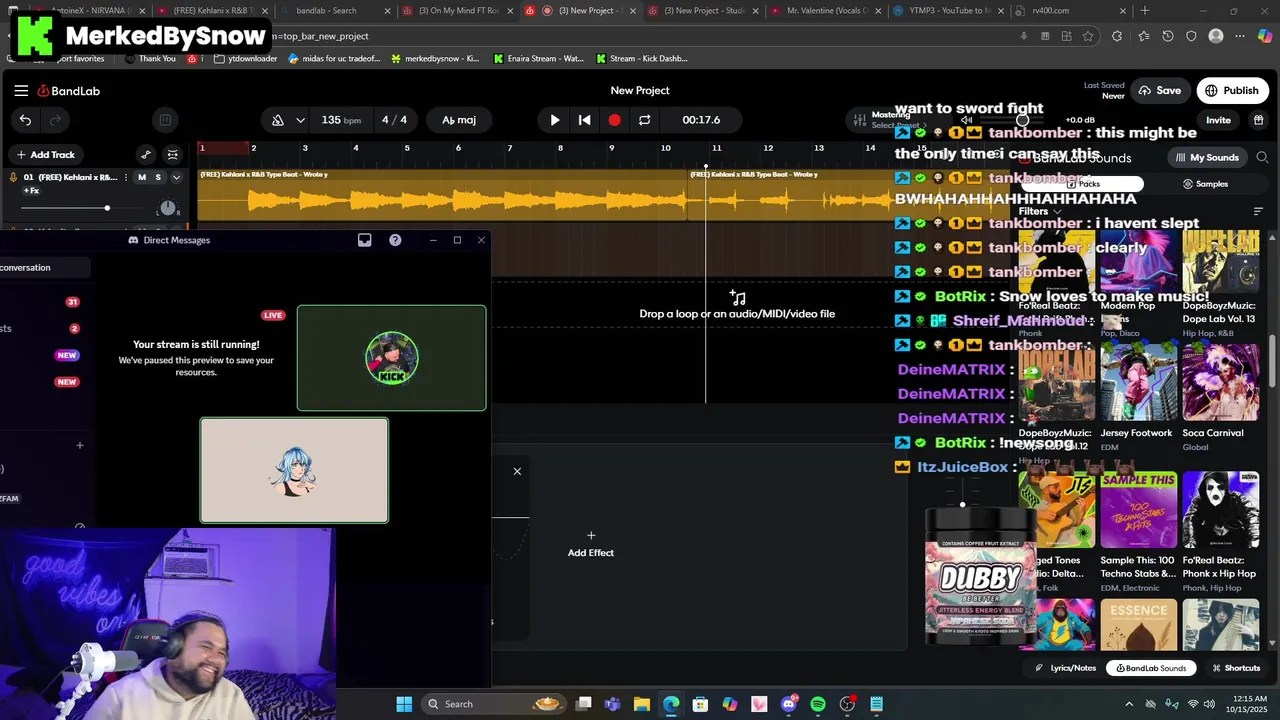1280x720 pixels.
Task: Skip back to the start
Action: pyautogui.click(x=584, y=120)
